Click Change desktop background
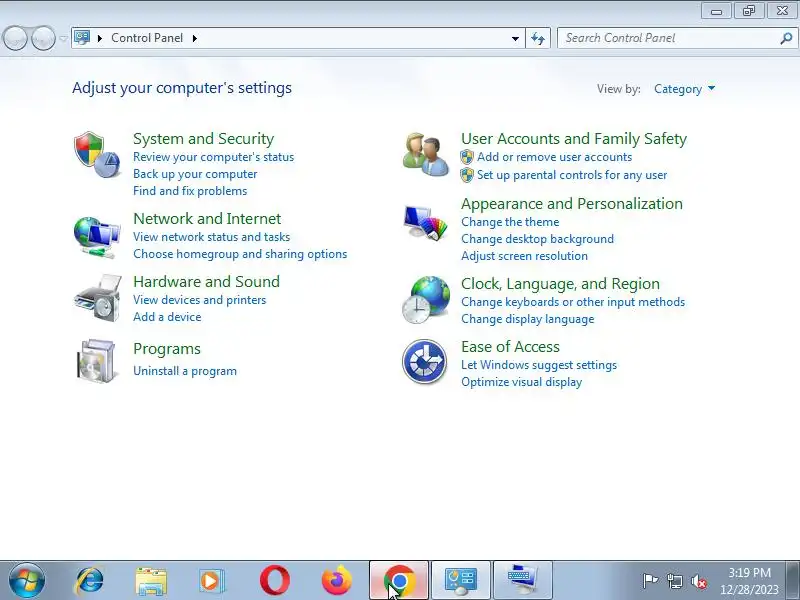Image resolution: width=800 pixels, height=600 pixels. 537,239
